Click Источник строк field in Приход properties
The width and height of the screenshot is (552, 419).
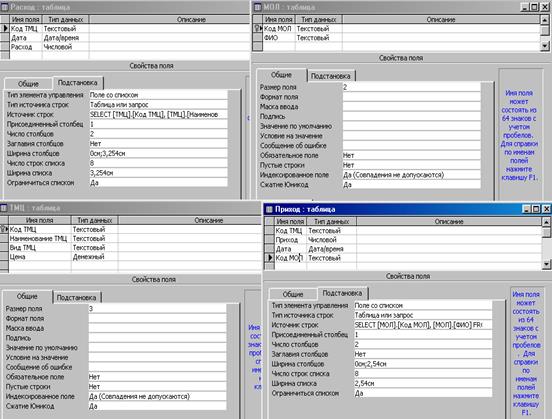(x=423, y=325)
